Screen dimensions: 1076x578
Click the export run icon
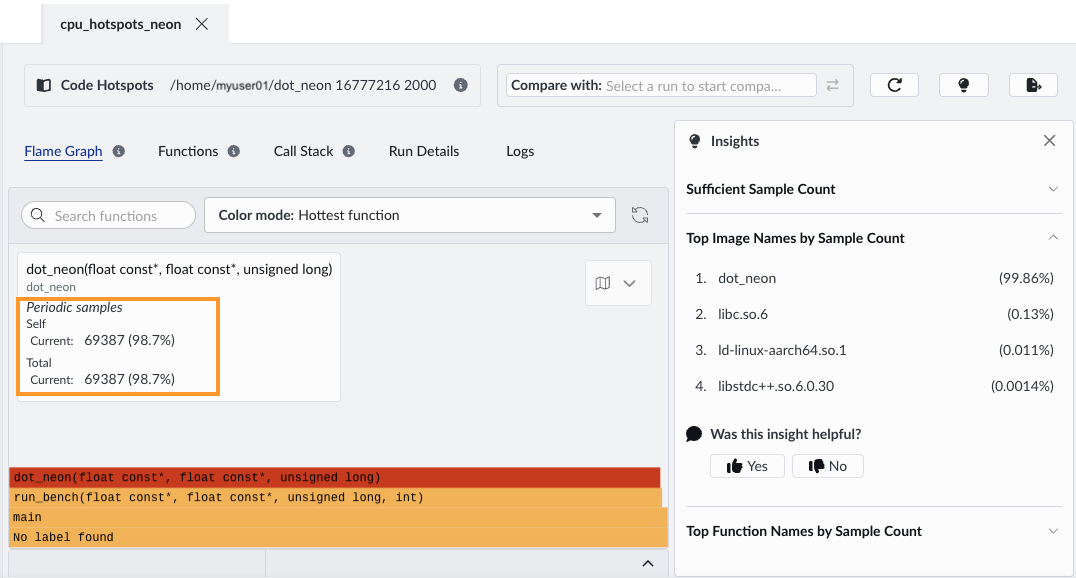tap(1033, 85)
